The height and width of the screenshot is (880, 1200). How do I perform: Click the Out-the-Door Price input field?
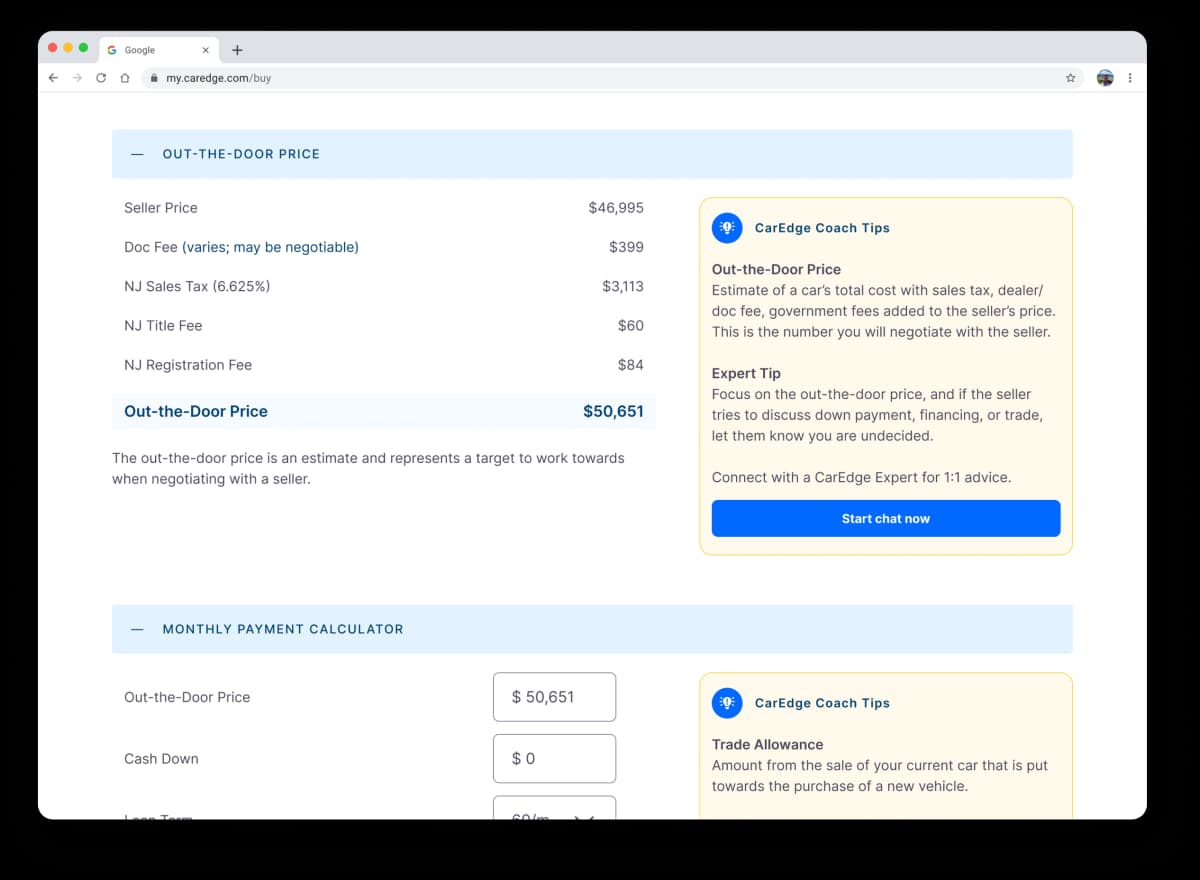[554, 697]
